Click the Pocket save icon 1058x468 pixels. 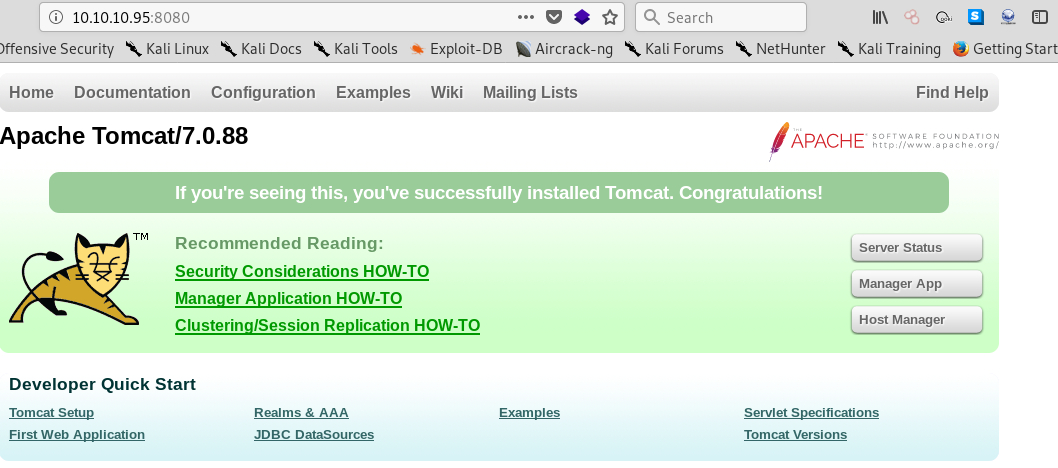coord(554,18)
